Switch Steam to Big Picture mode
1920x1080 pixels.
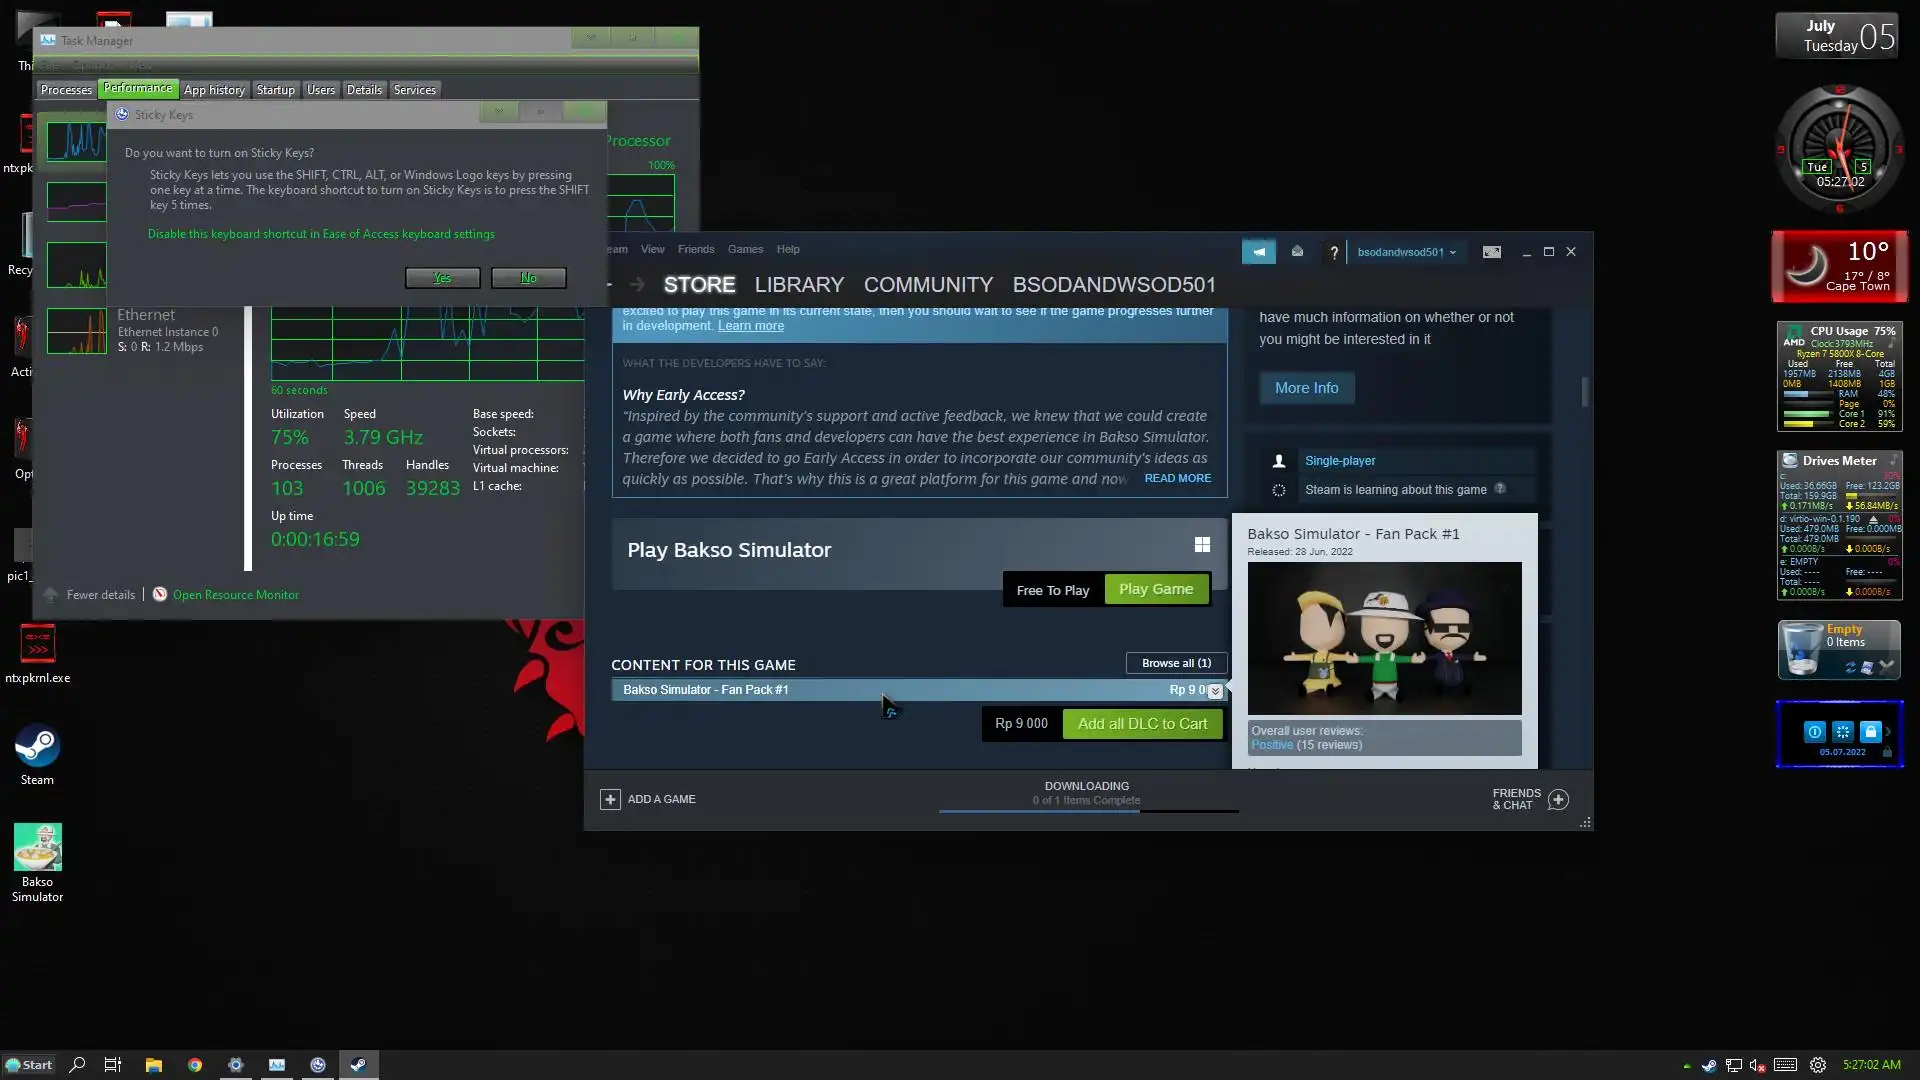click(x=1491, y=252)
